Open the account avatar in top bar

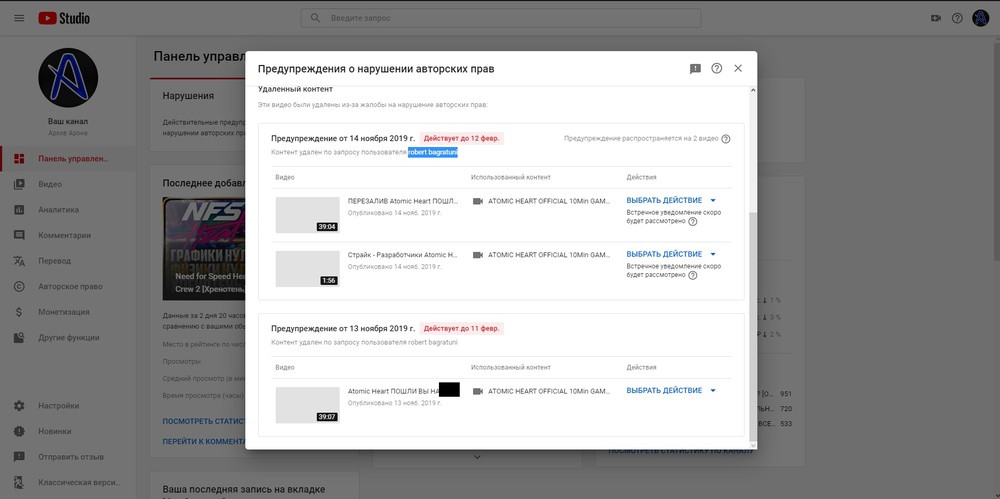point(980,18)
